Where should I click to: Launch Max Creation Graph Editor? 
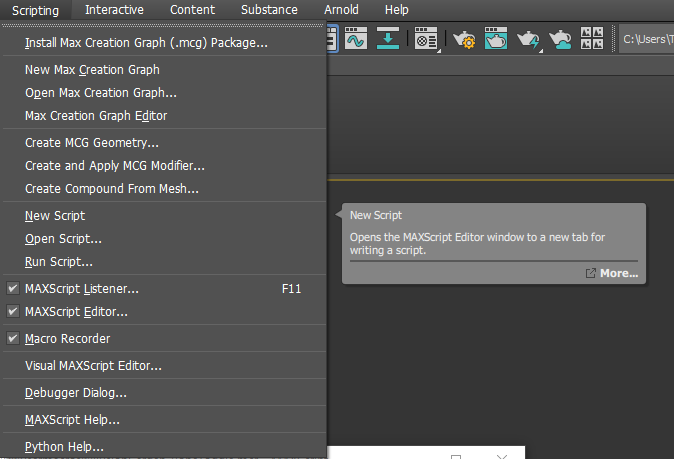point(164,116)
